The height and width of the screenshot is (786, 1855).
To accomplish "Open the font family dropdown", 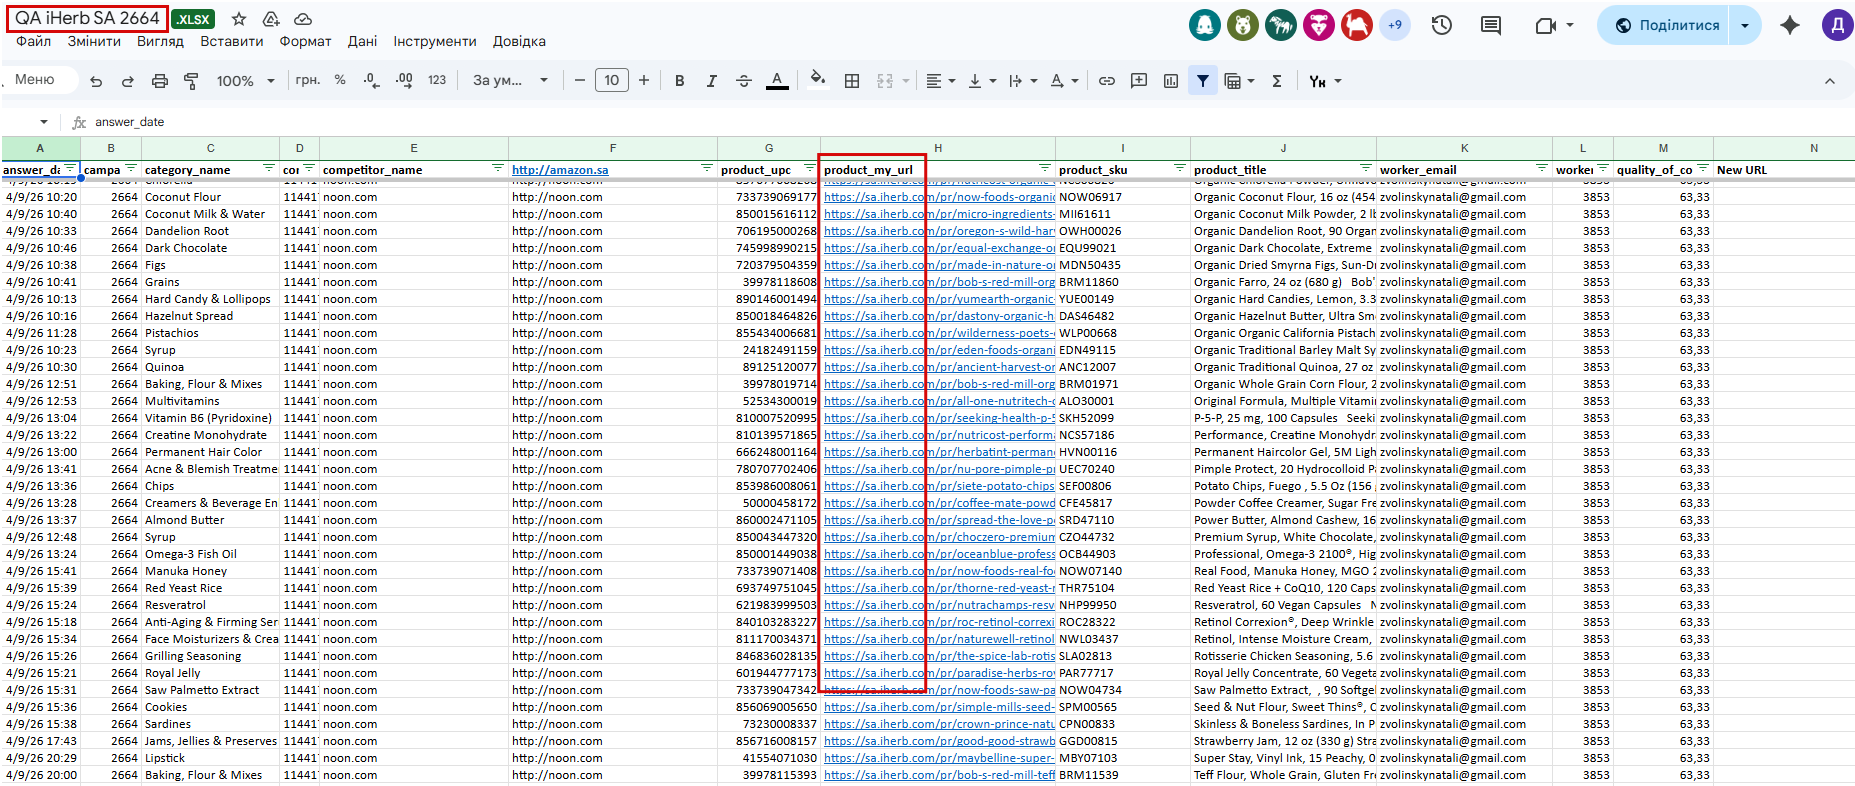I will [511, 80].
